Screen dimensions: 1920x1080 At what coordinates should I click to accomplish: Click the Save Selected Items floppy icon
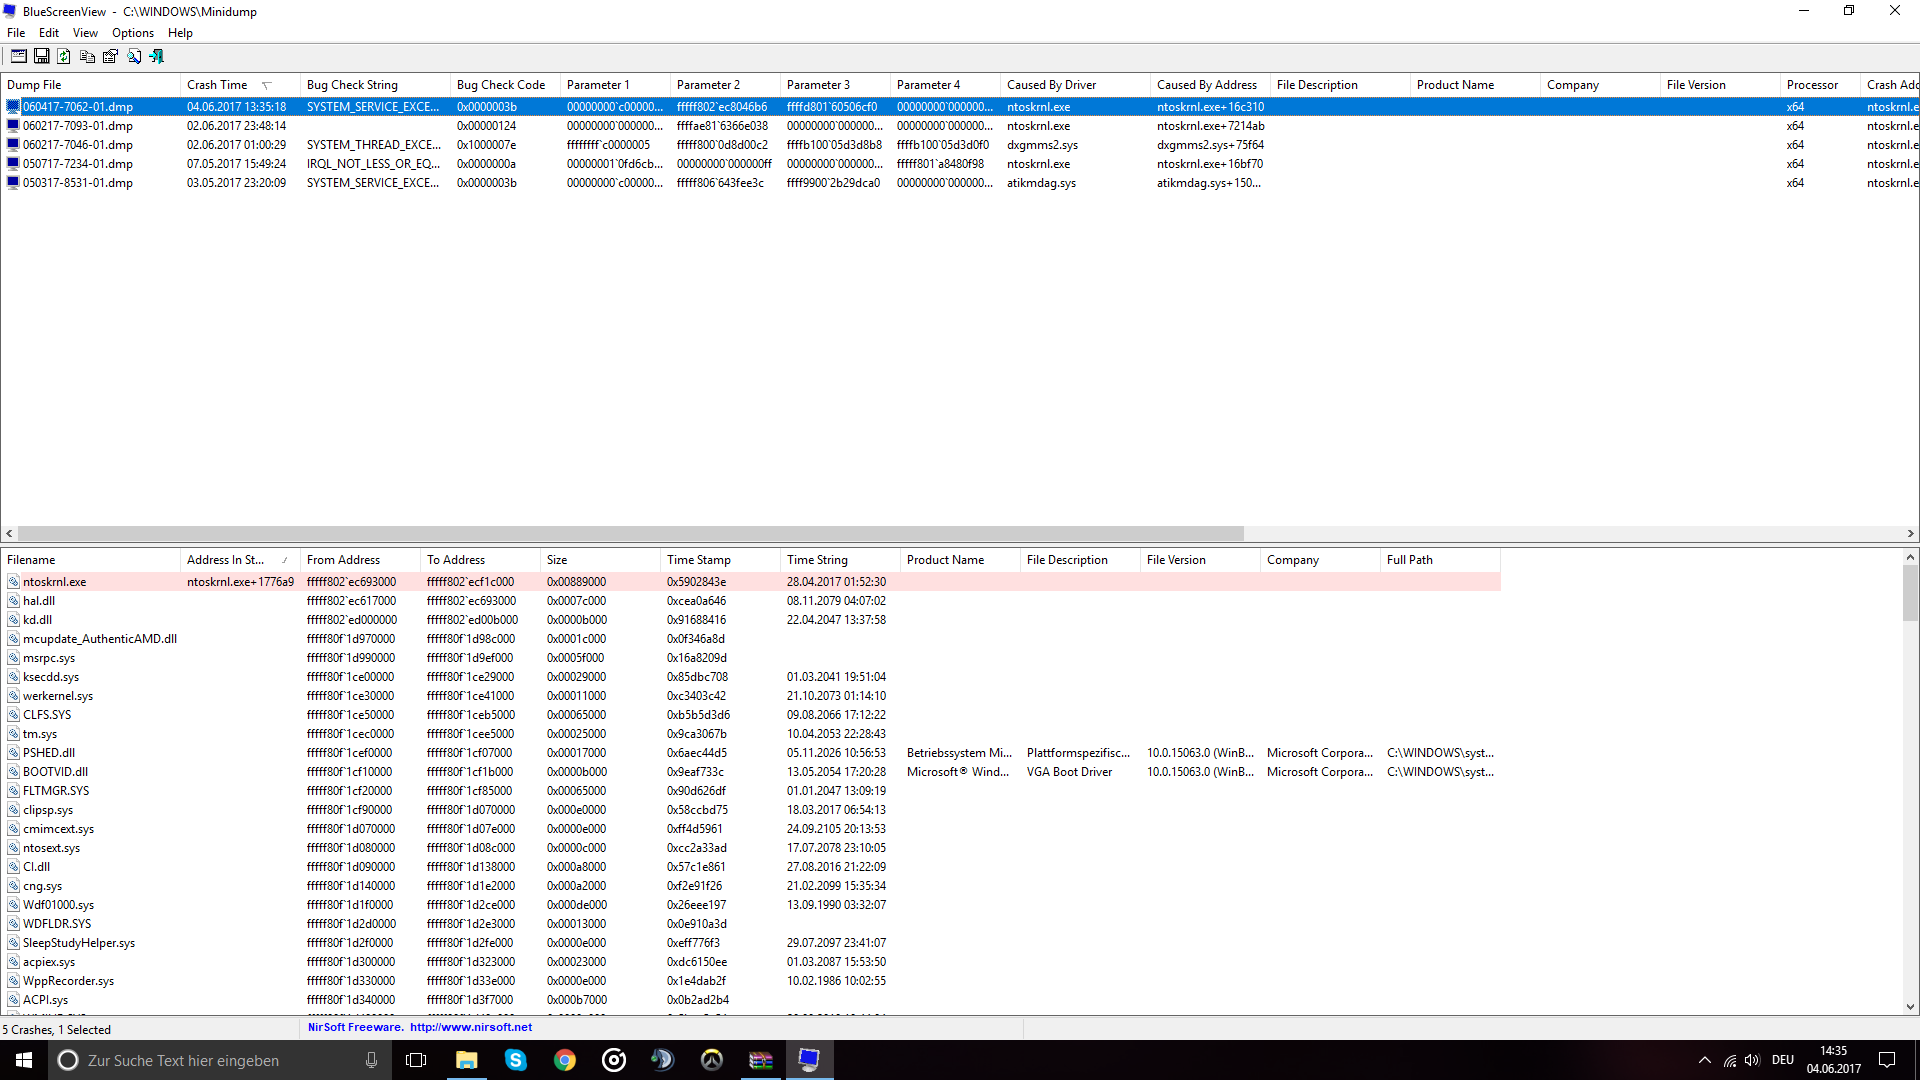(x=42, y=57)
